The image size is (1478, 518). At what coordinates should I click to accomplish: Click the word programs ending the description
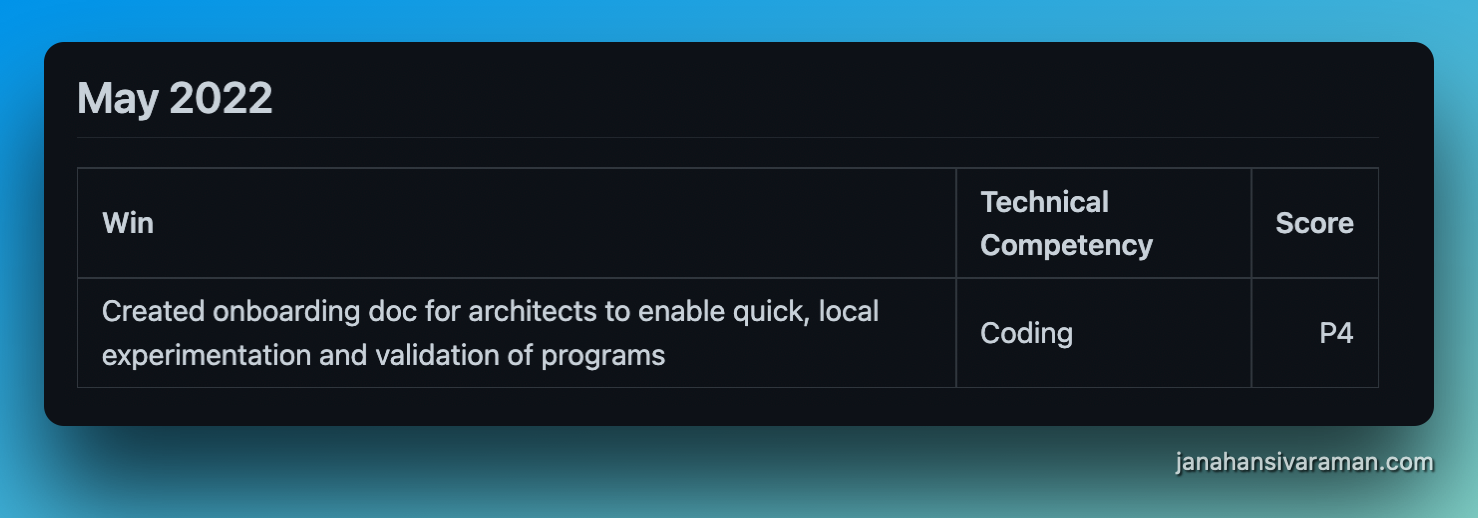coord(603,356)
